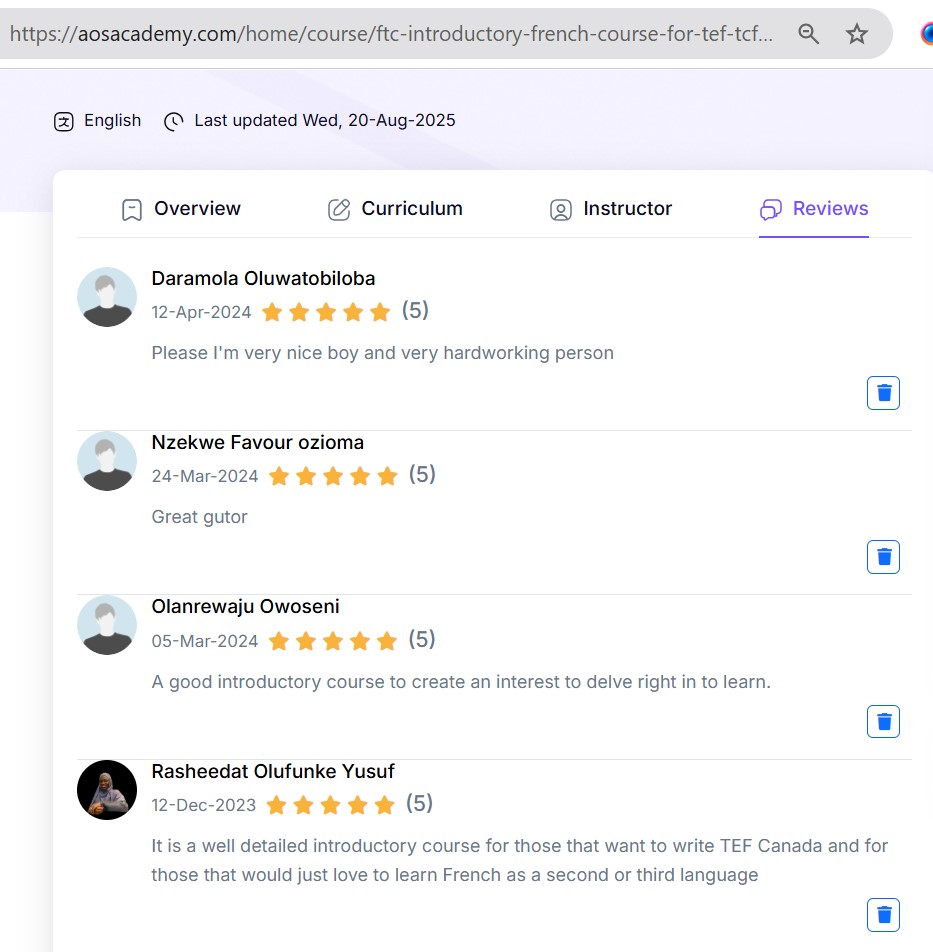Image resolution: width=933 pixels, height=952 pixels.
Task: Delete Nzekwe Favour ozioma's review
Action: click(883, 557)
